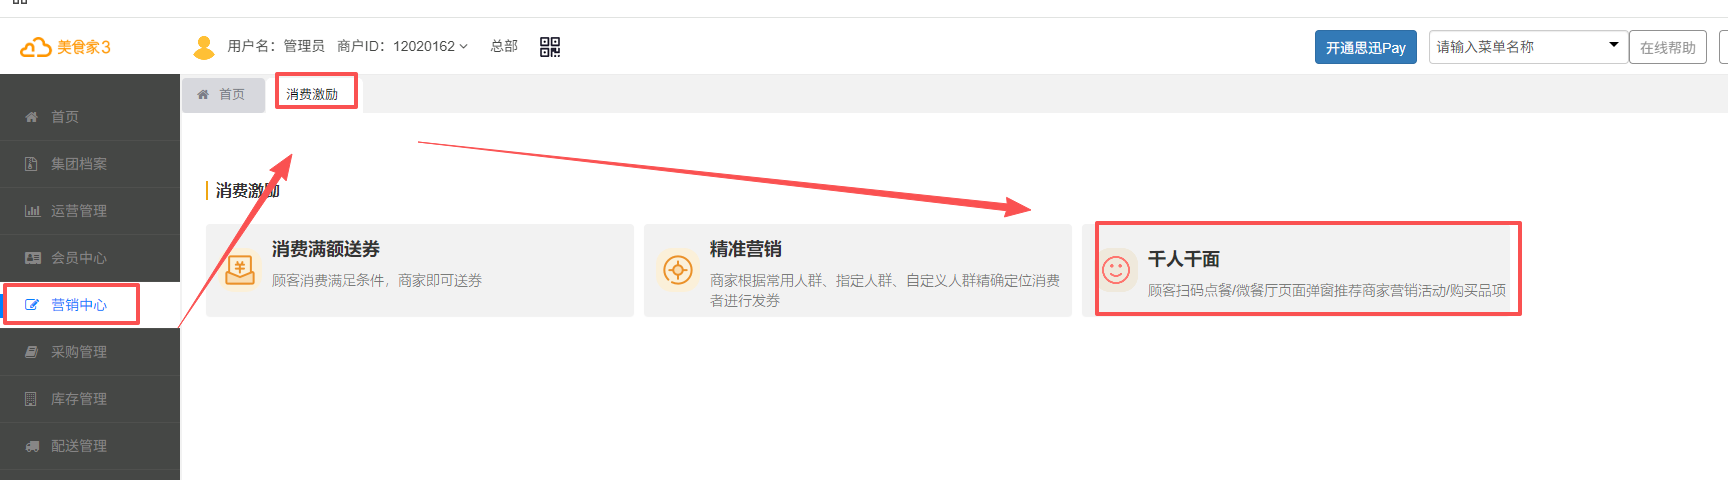This screenshot has width=1728, height=480.
Task: Expand the 商户ID 12020162 dropdown
Action: pyautogui.click(x=463, y=47)
